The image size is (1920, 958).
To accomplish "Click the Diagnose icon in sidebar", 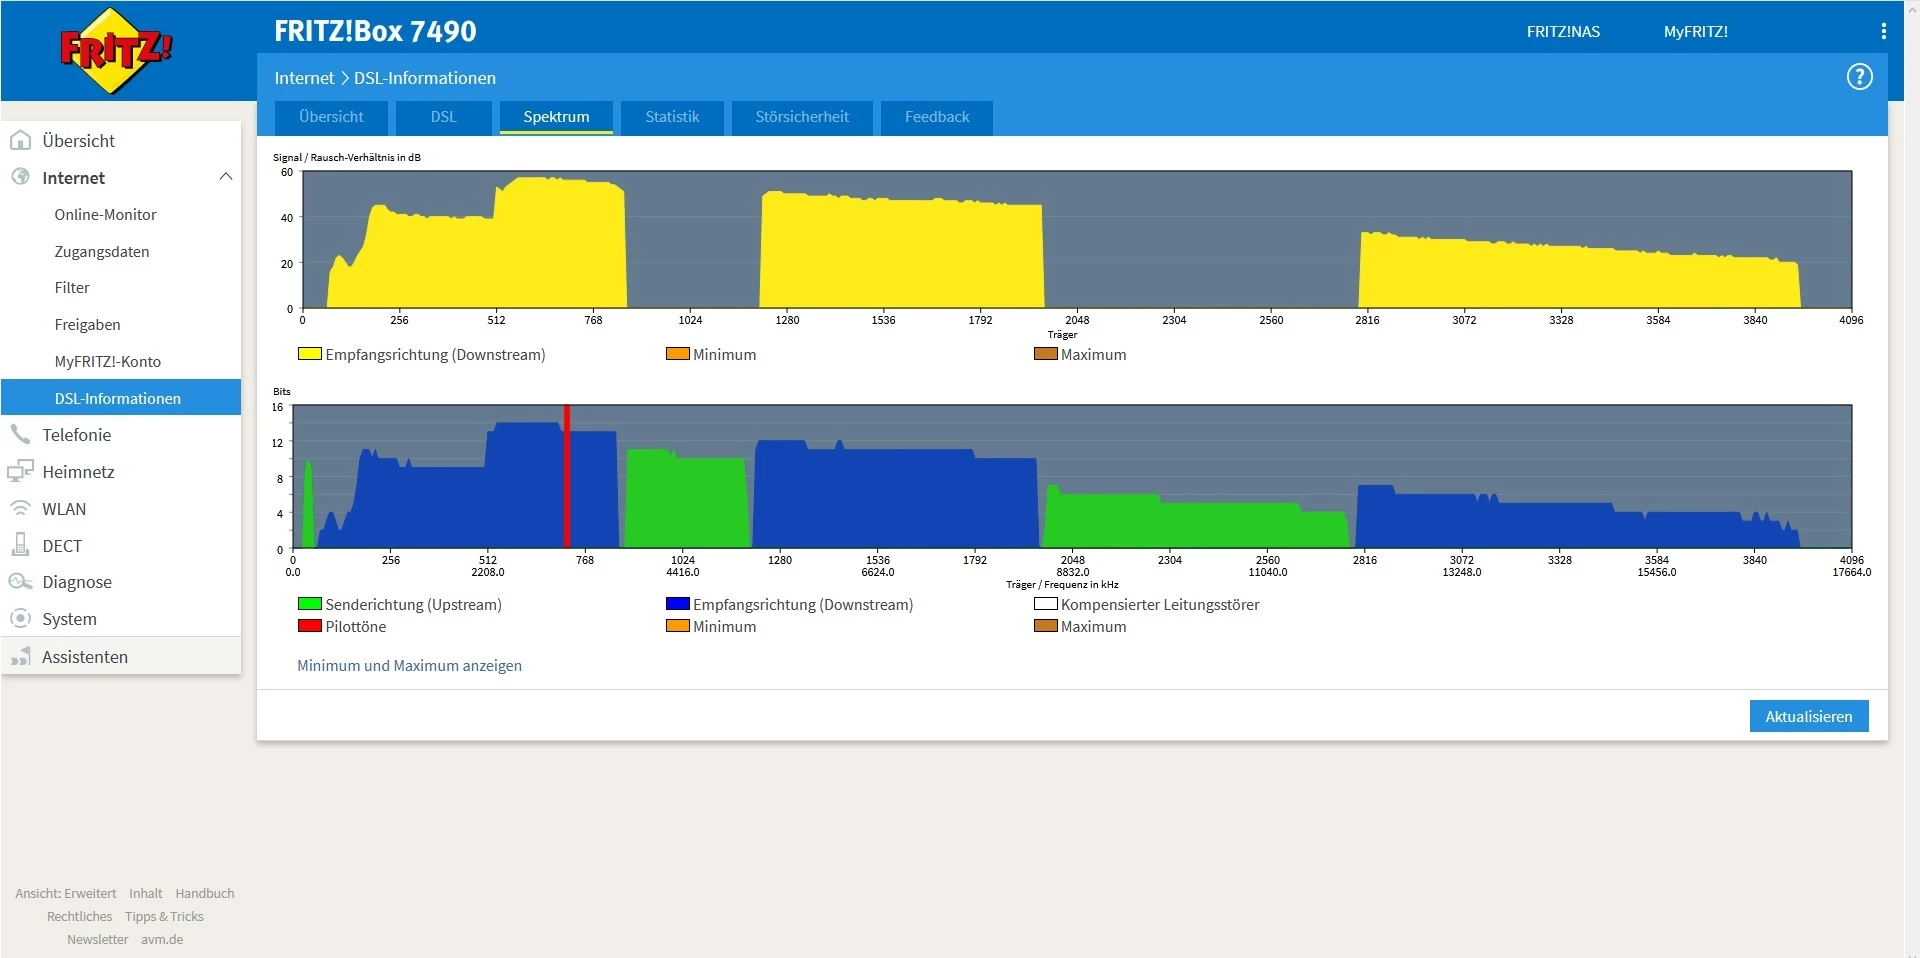I will tap(20, 582).
